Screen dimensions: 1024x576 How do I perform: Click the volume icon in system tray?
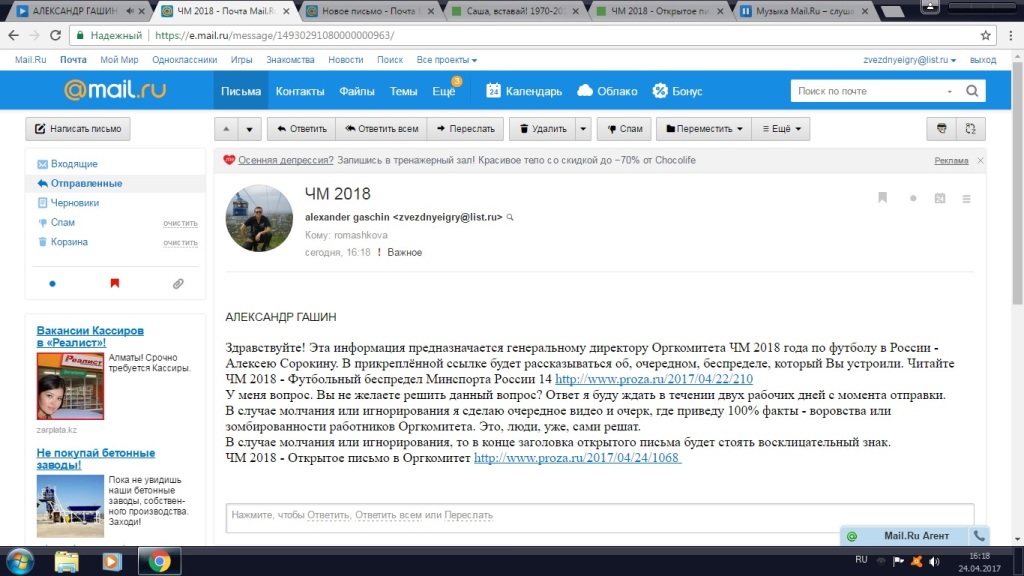coord(935,561)
